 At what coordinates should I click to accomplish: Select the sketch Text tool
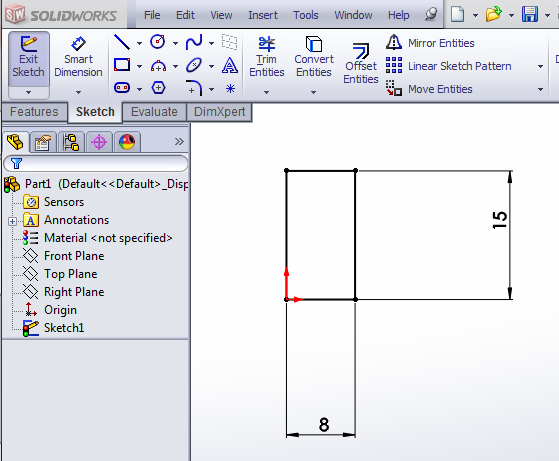click(230, 65)
